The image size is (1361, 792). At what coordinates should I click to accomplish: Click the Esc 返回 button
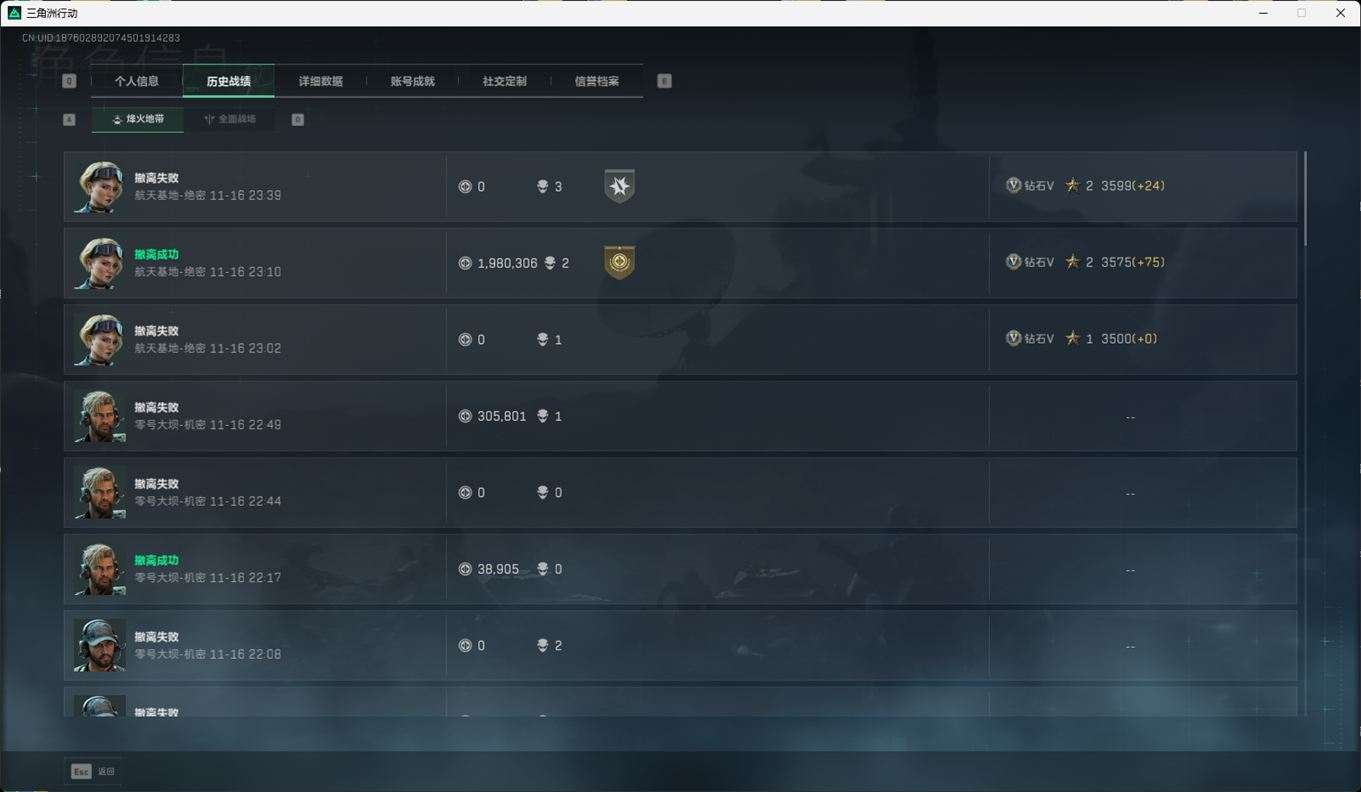[x=92, y=771]
